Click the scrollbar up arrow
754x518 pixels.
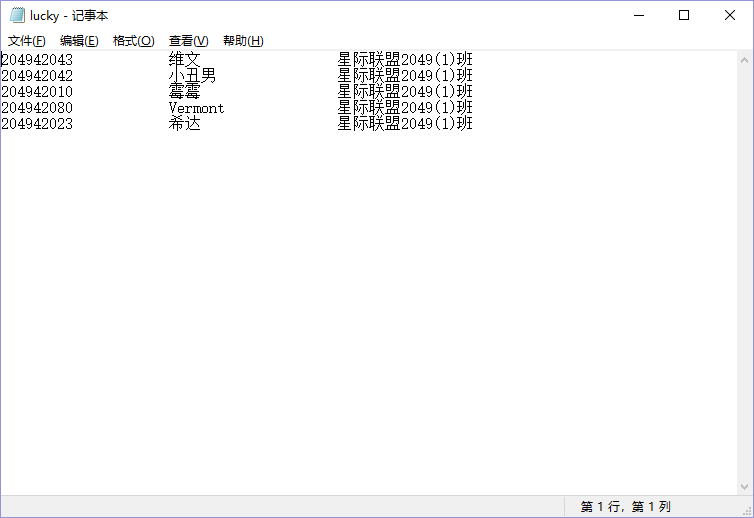[x=744, y=60]
